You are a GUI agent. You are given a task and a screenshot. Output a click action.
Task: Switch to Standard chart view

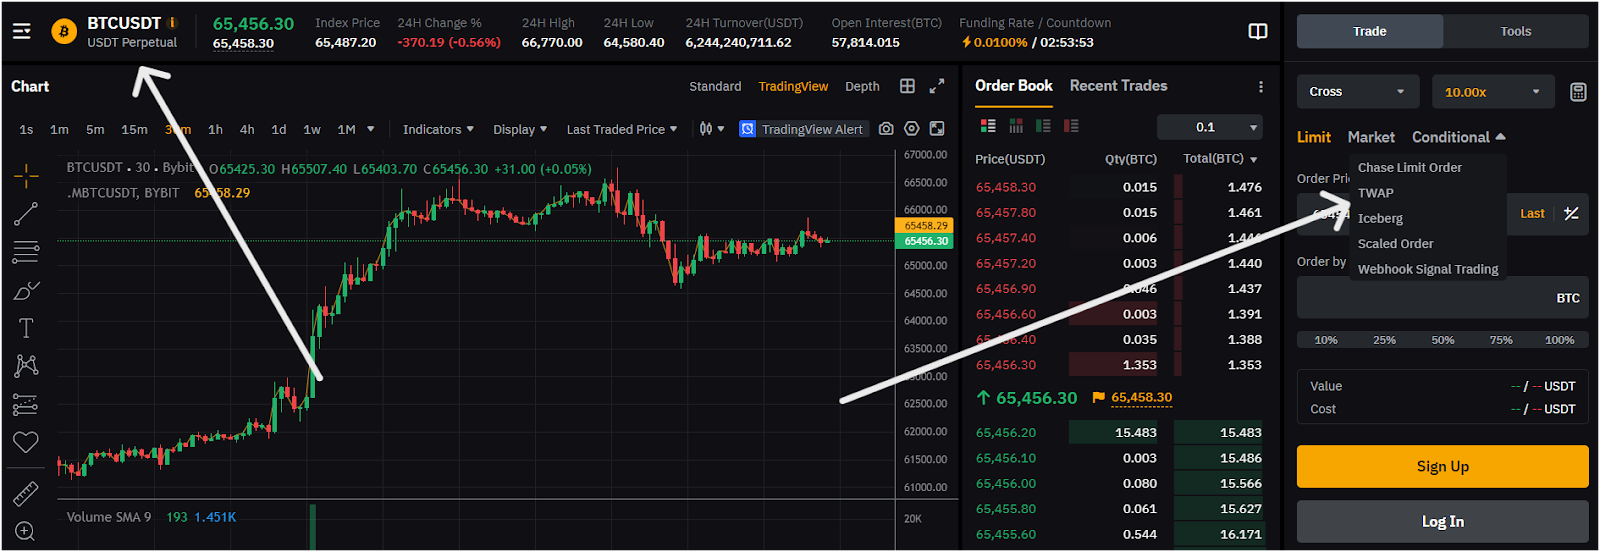[715, 86]
